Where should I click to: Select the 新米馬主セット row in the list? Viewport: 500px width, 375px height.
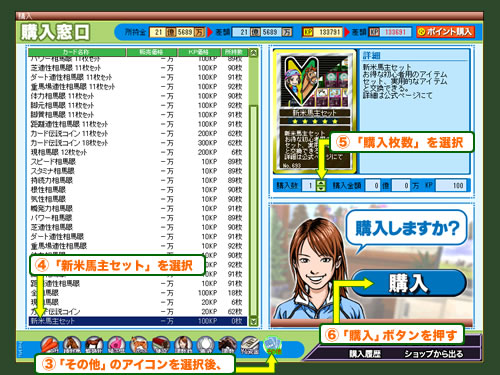138,321
